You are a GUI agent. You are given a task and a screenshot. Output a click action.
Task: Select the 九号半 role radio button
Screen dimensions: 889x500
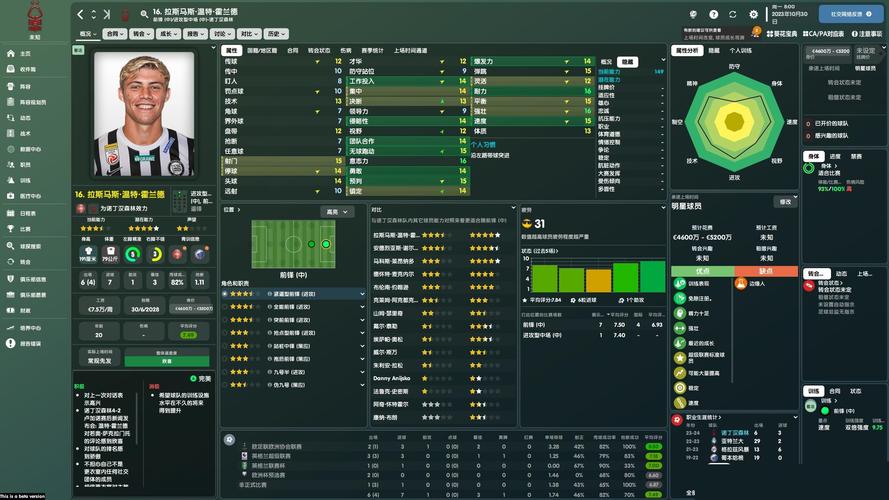coord(225,371)
